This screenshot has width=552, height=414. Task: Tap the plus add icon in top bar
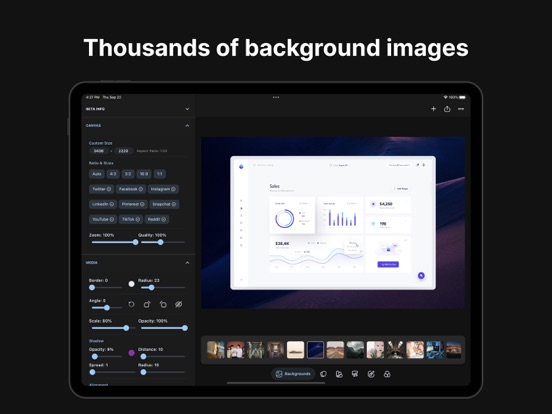[433, 109]
